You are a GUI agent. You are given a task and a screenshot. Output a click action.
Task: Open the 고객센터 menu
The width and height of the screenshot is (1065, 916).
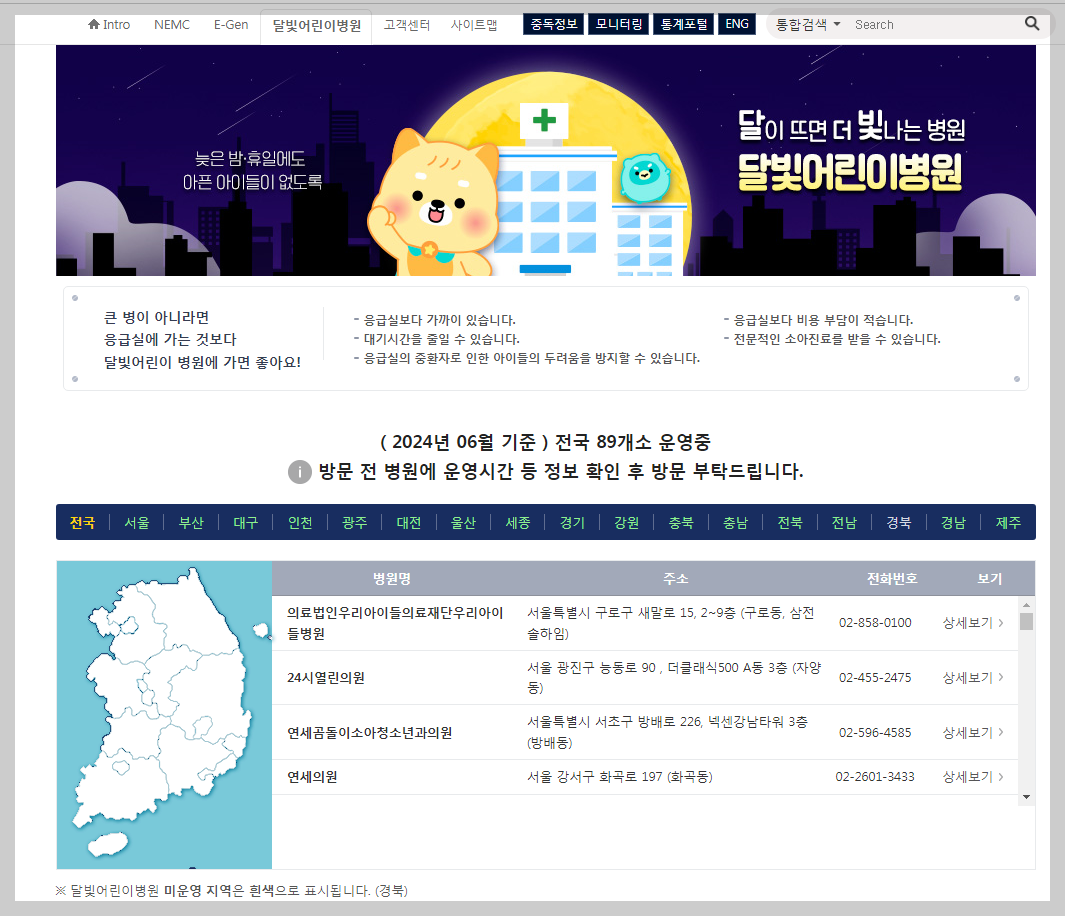[407, 24]
